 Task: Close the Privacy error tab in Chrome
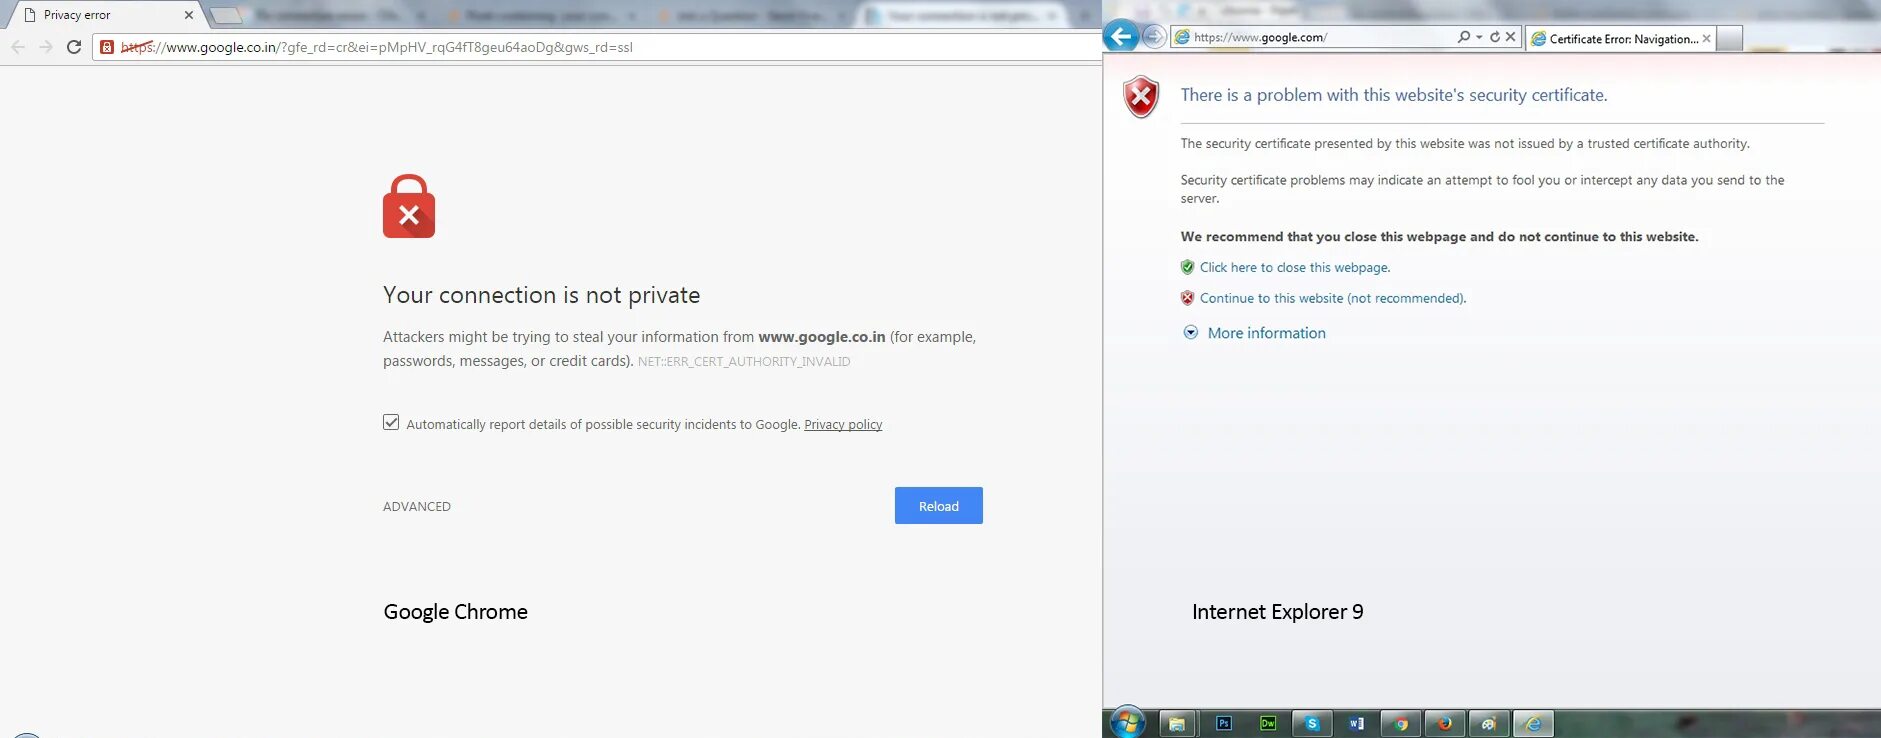pyautogui.click(x=189, y=15)
